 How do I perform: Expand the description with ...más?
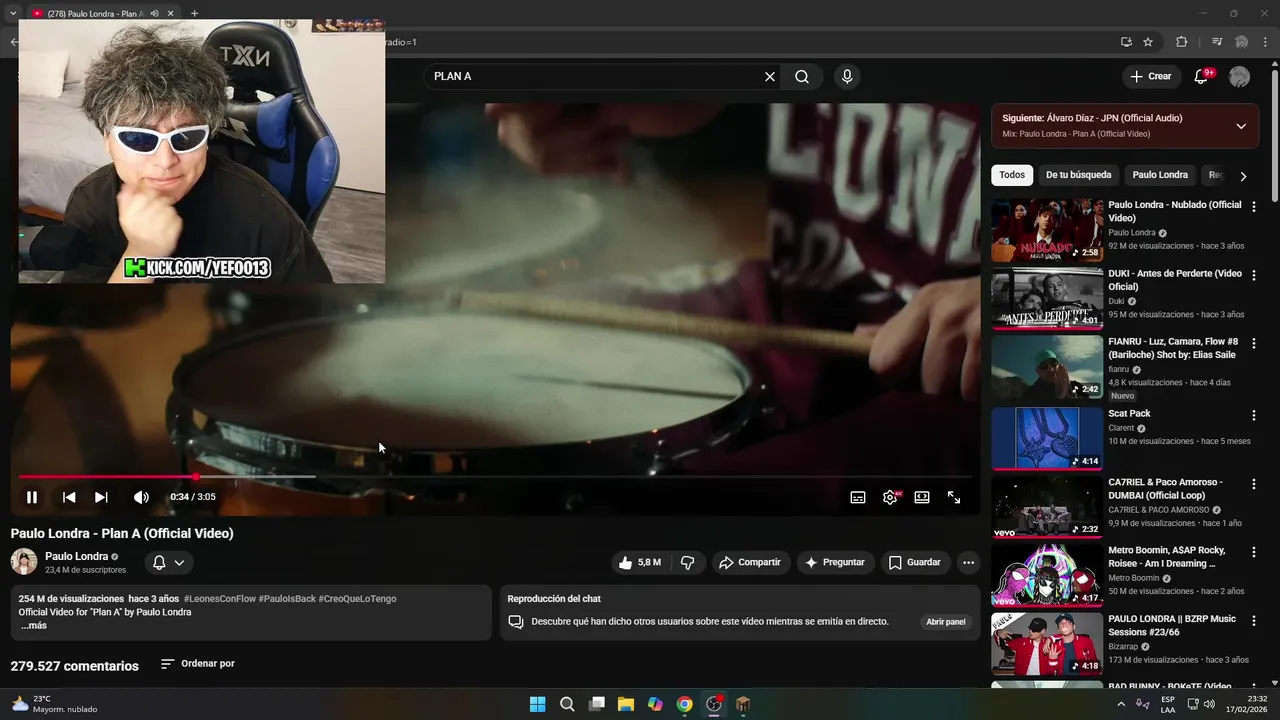[x=35, y=626]
